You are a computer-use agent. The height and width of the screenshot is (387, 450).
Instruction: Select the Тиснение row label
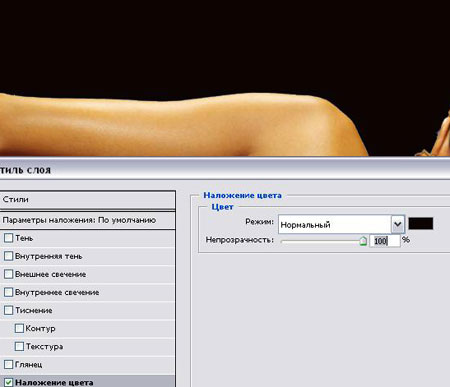tap(34, 310)
